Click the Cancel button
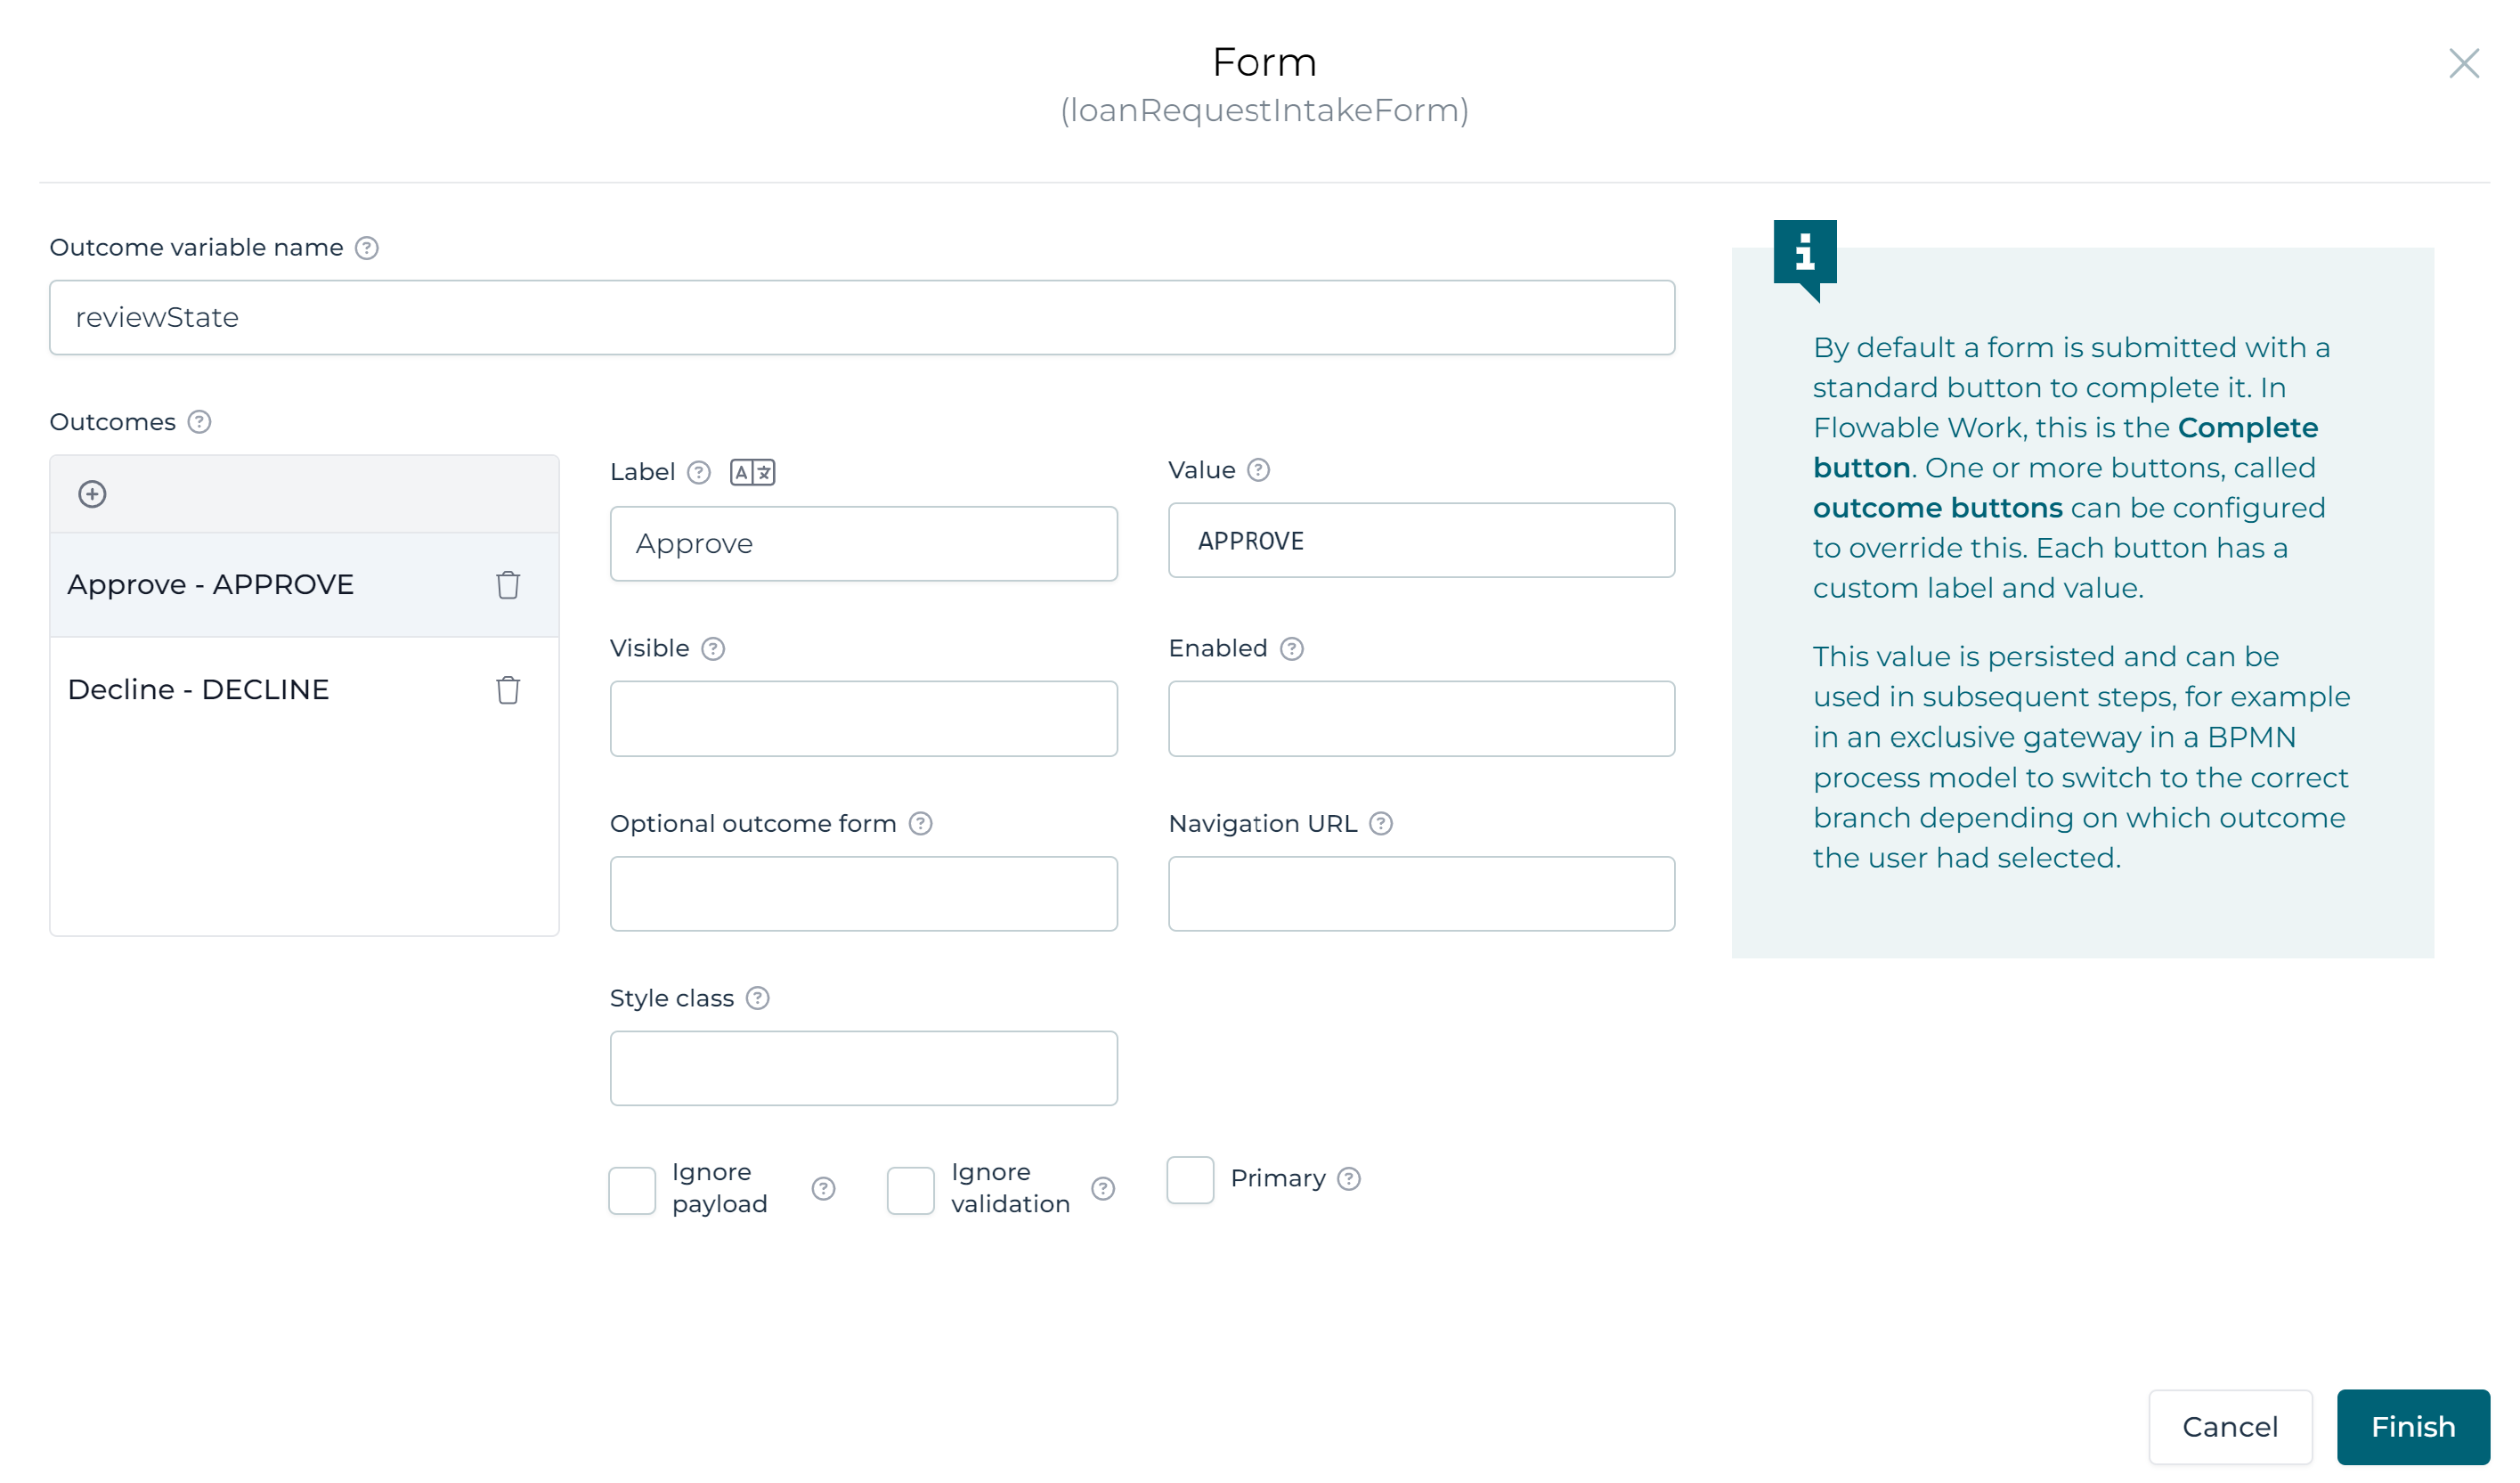 pos(2229,1427)
